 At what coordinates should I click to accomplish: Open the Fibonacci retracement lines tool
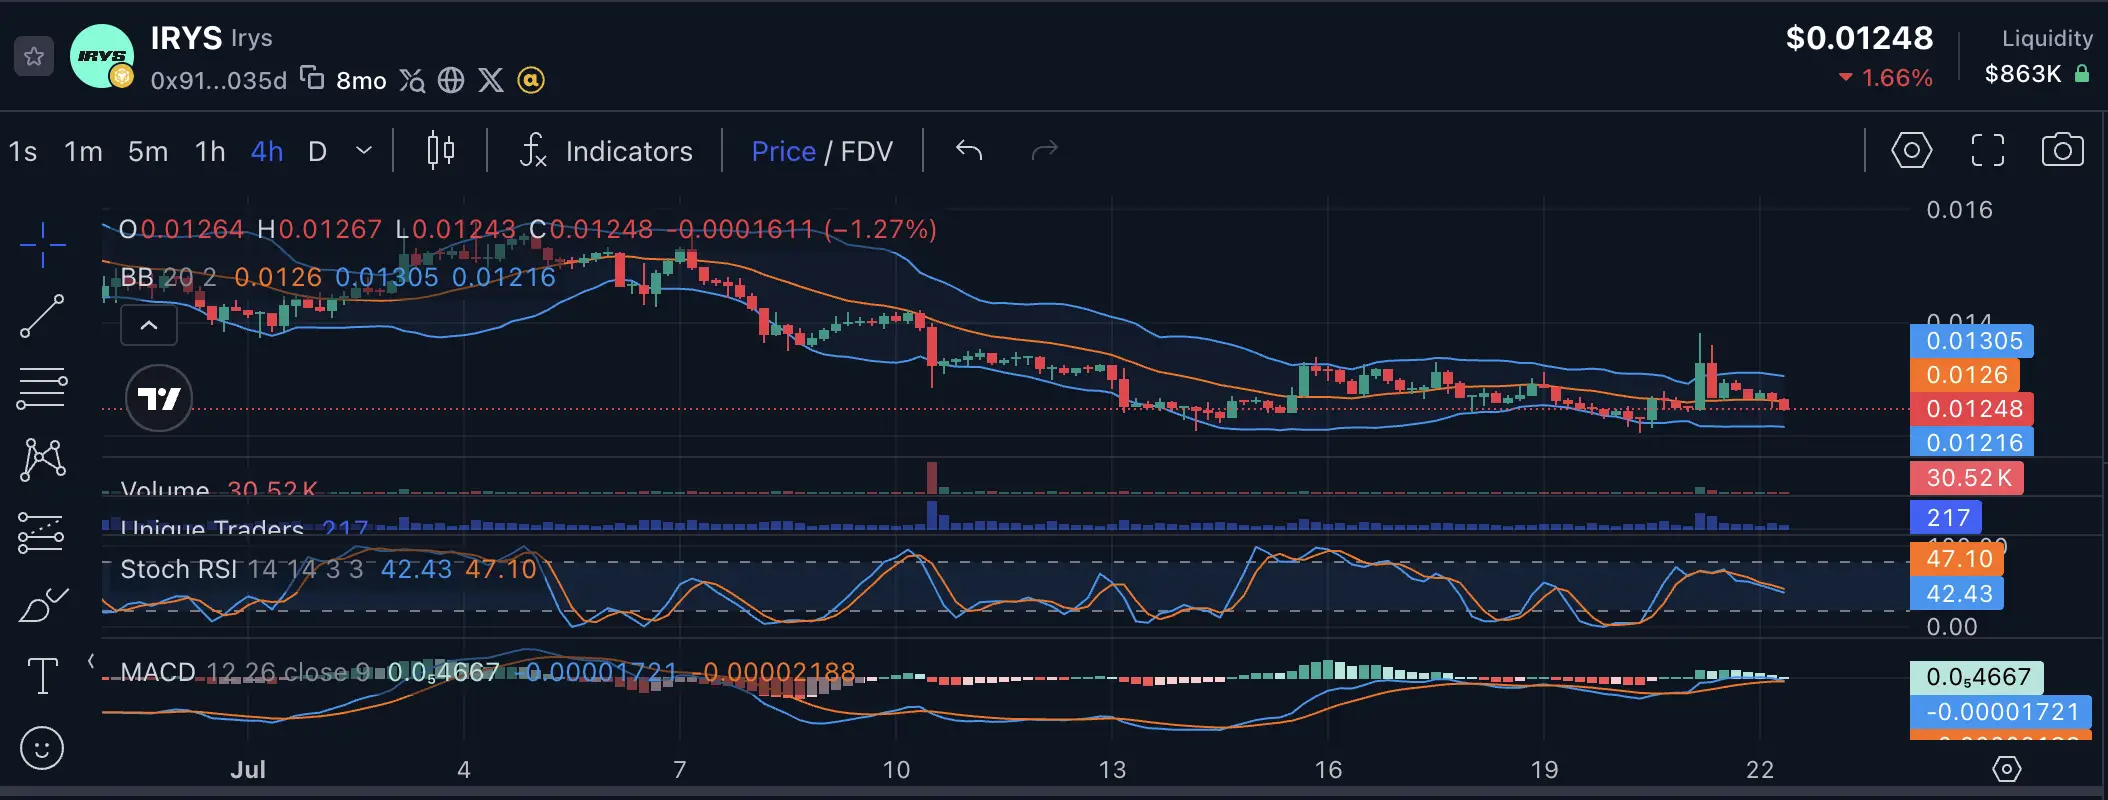[42, 389]
